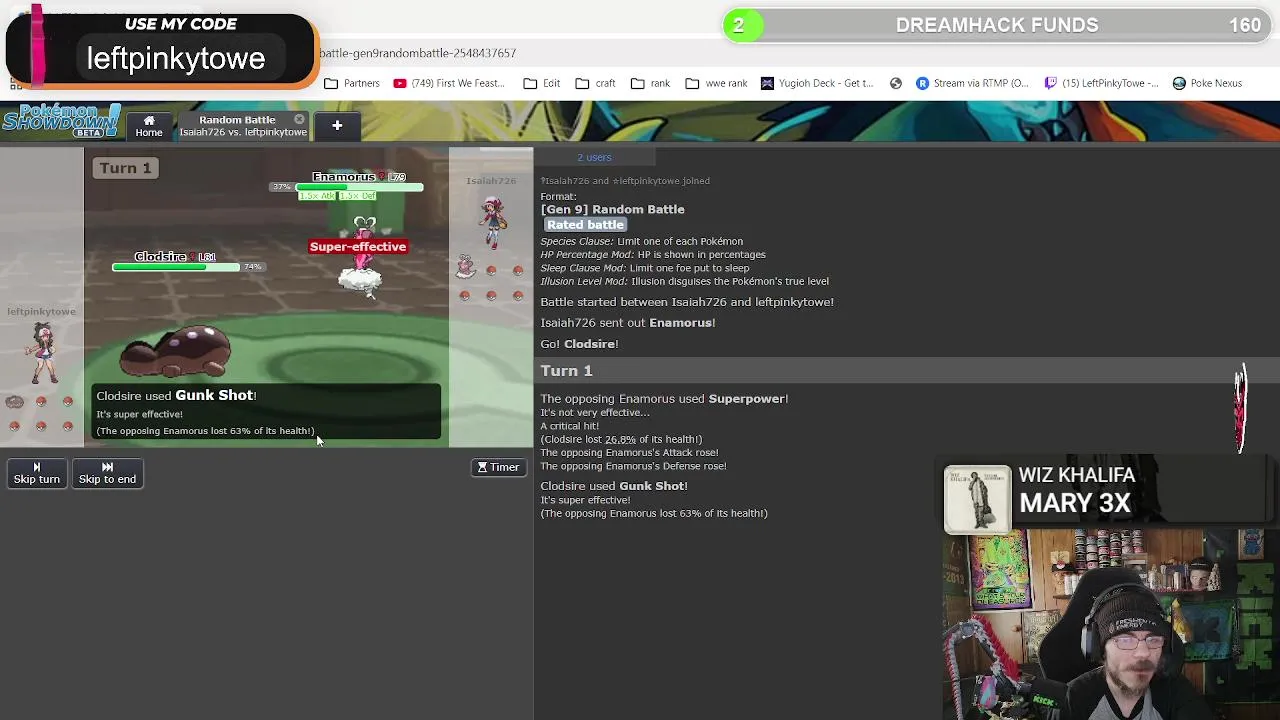The image size is (1280, 720).
Task: Open the Partners bookmark folder
Action: point(352,83)
